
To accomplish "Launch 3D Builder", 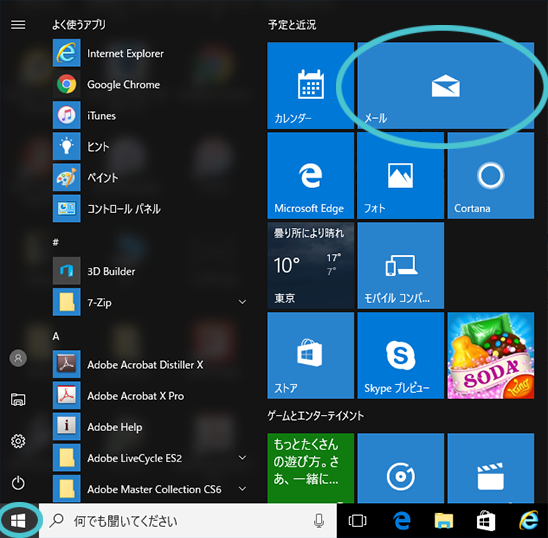I will (150, 271).
